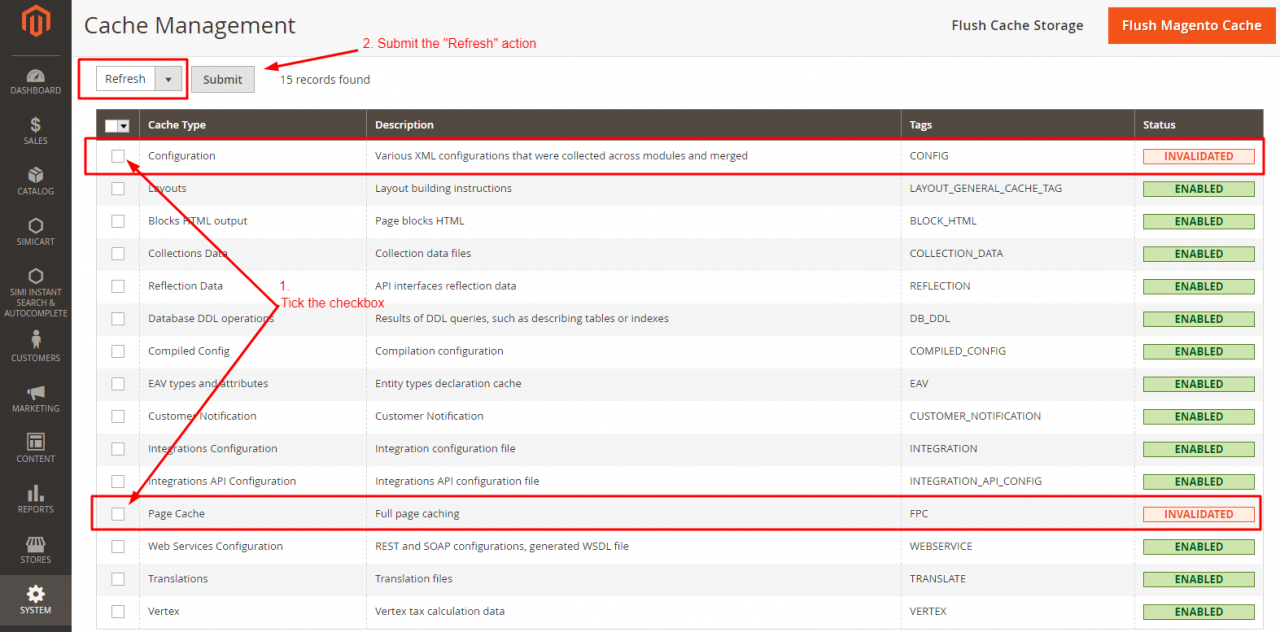The height and width of the screenshot is (632, 1280).
Task: Click the INVALIDATED status badge for Page Cache
Action: [x=1198, y=513]
